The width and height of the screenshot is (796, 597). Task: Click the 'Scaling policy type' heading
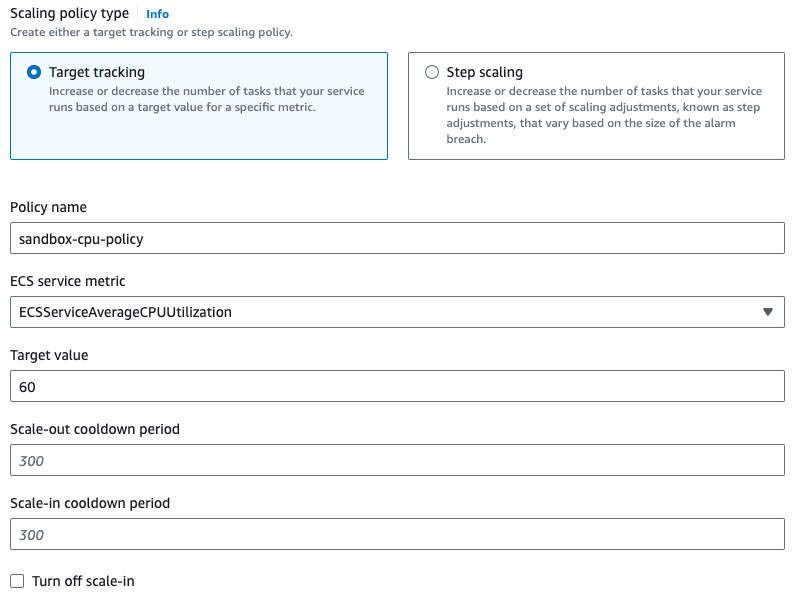(69, 14)
